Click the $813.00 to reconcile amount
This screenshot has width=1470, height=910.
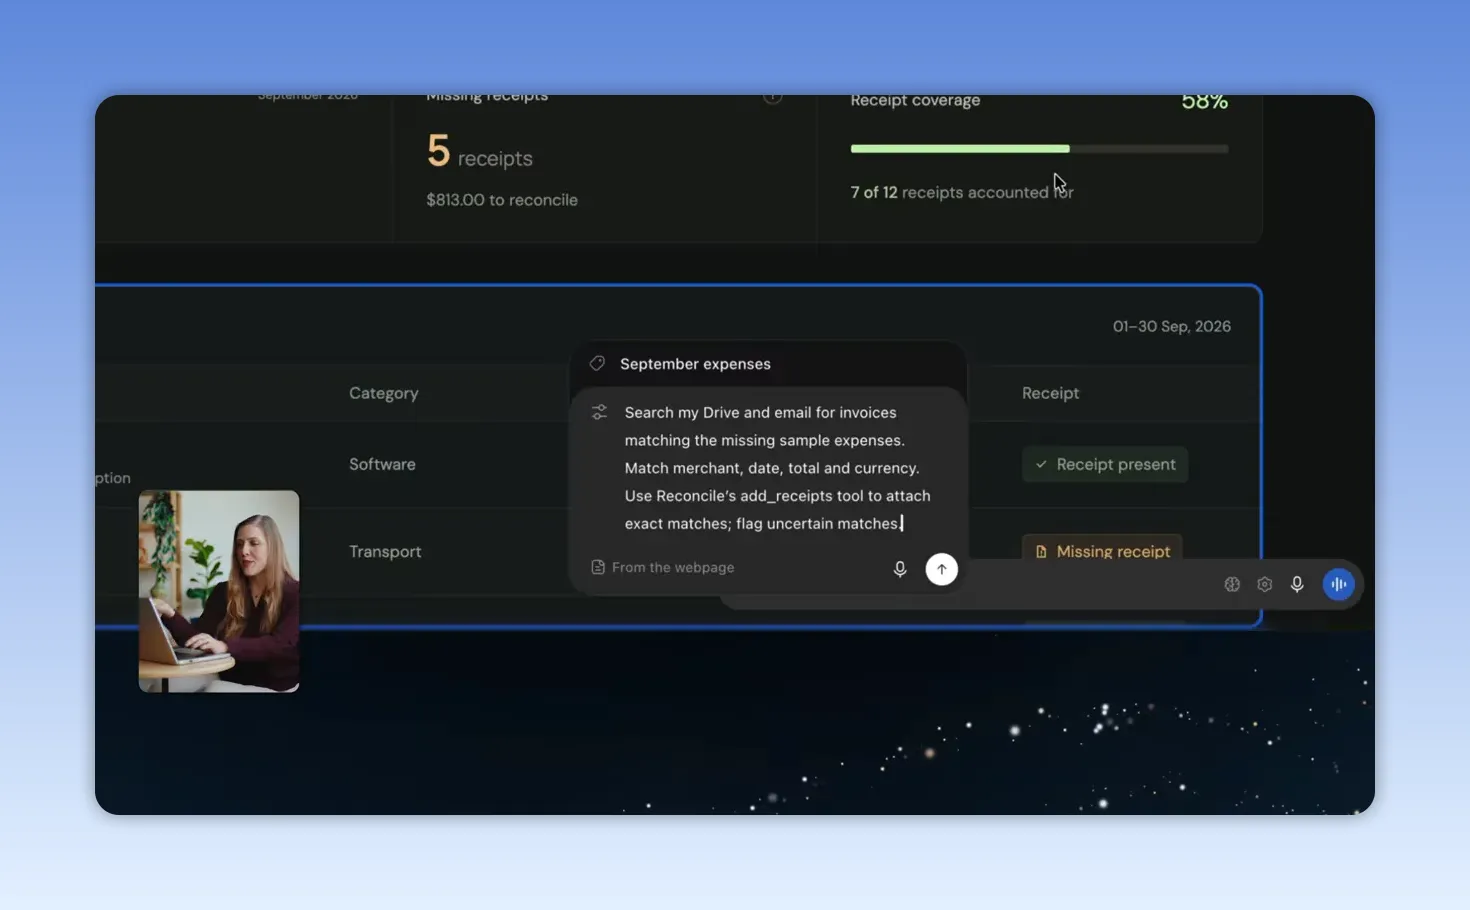click(x=502, y=200)
